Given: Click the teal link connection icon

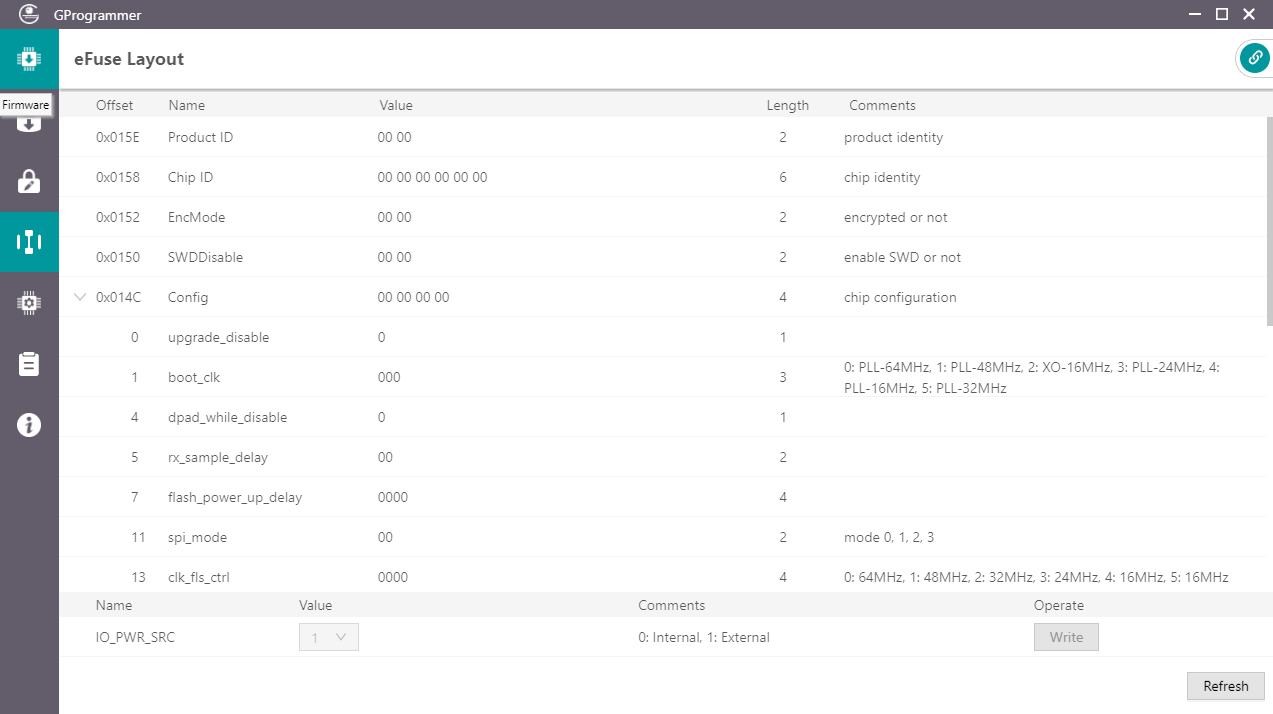Looking at the screenshot, I should point(1254,59).
